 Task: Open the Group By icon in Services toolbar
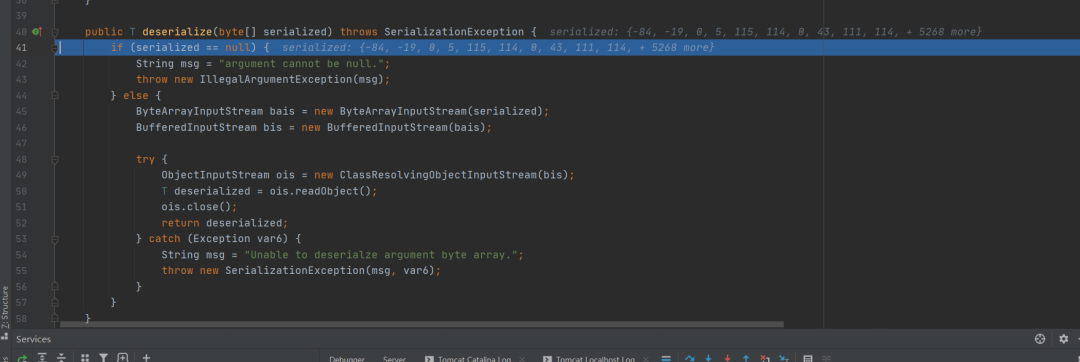(85, 358)
